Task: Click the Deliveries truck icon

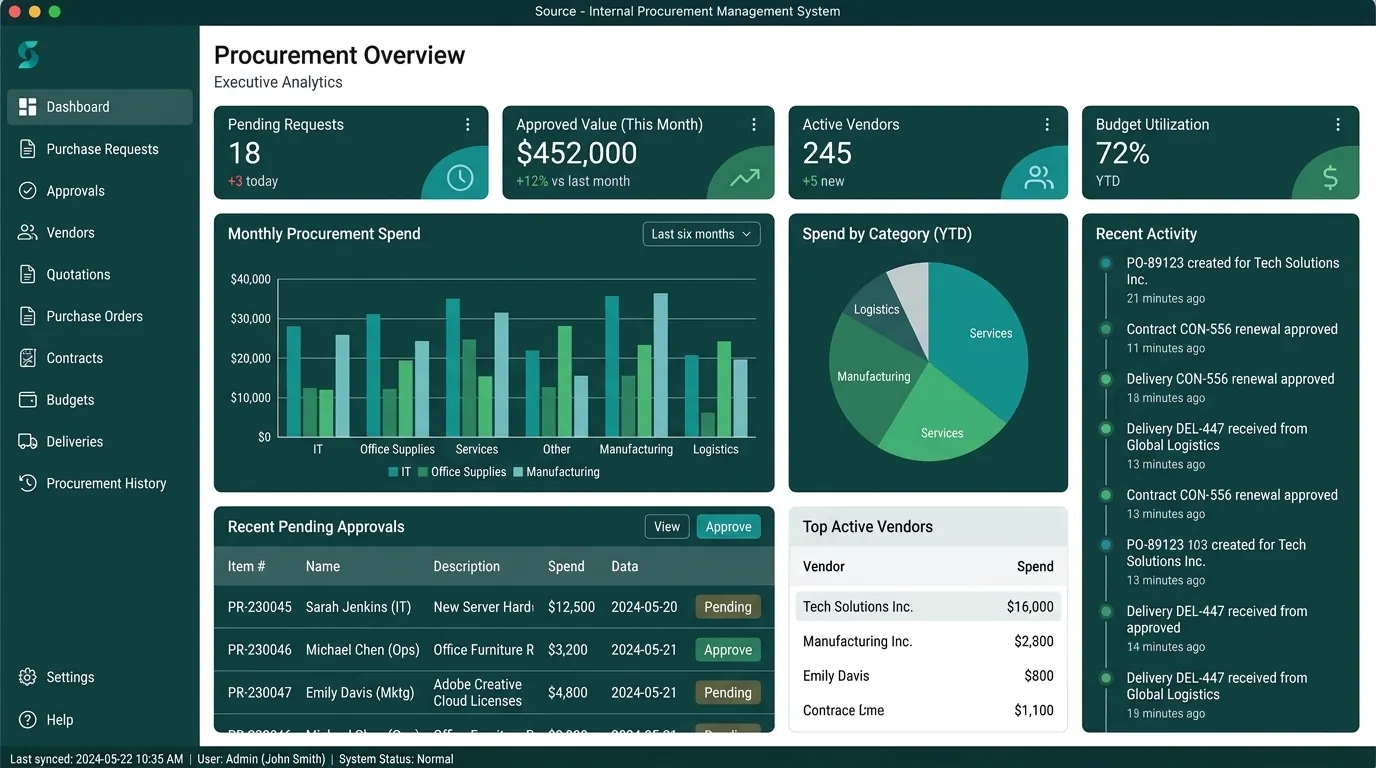Action: coord(28,441)
